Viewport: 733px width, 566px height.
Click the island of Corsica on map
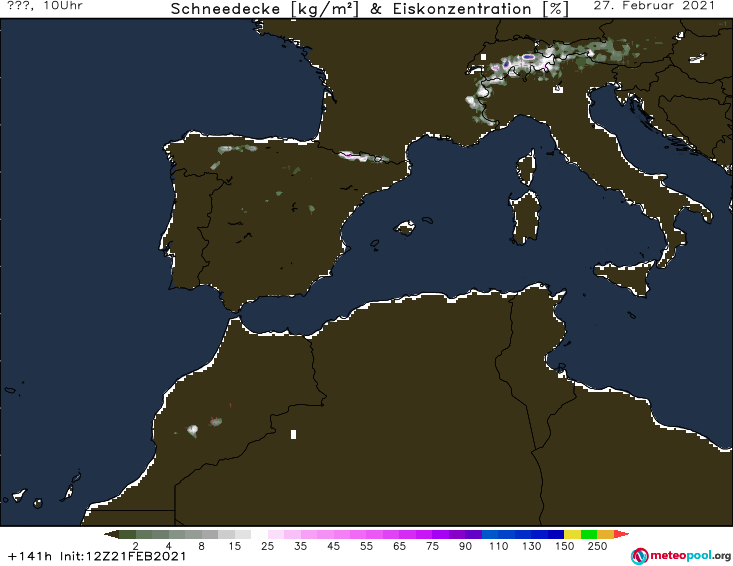[x=526, y=167]
